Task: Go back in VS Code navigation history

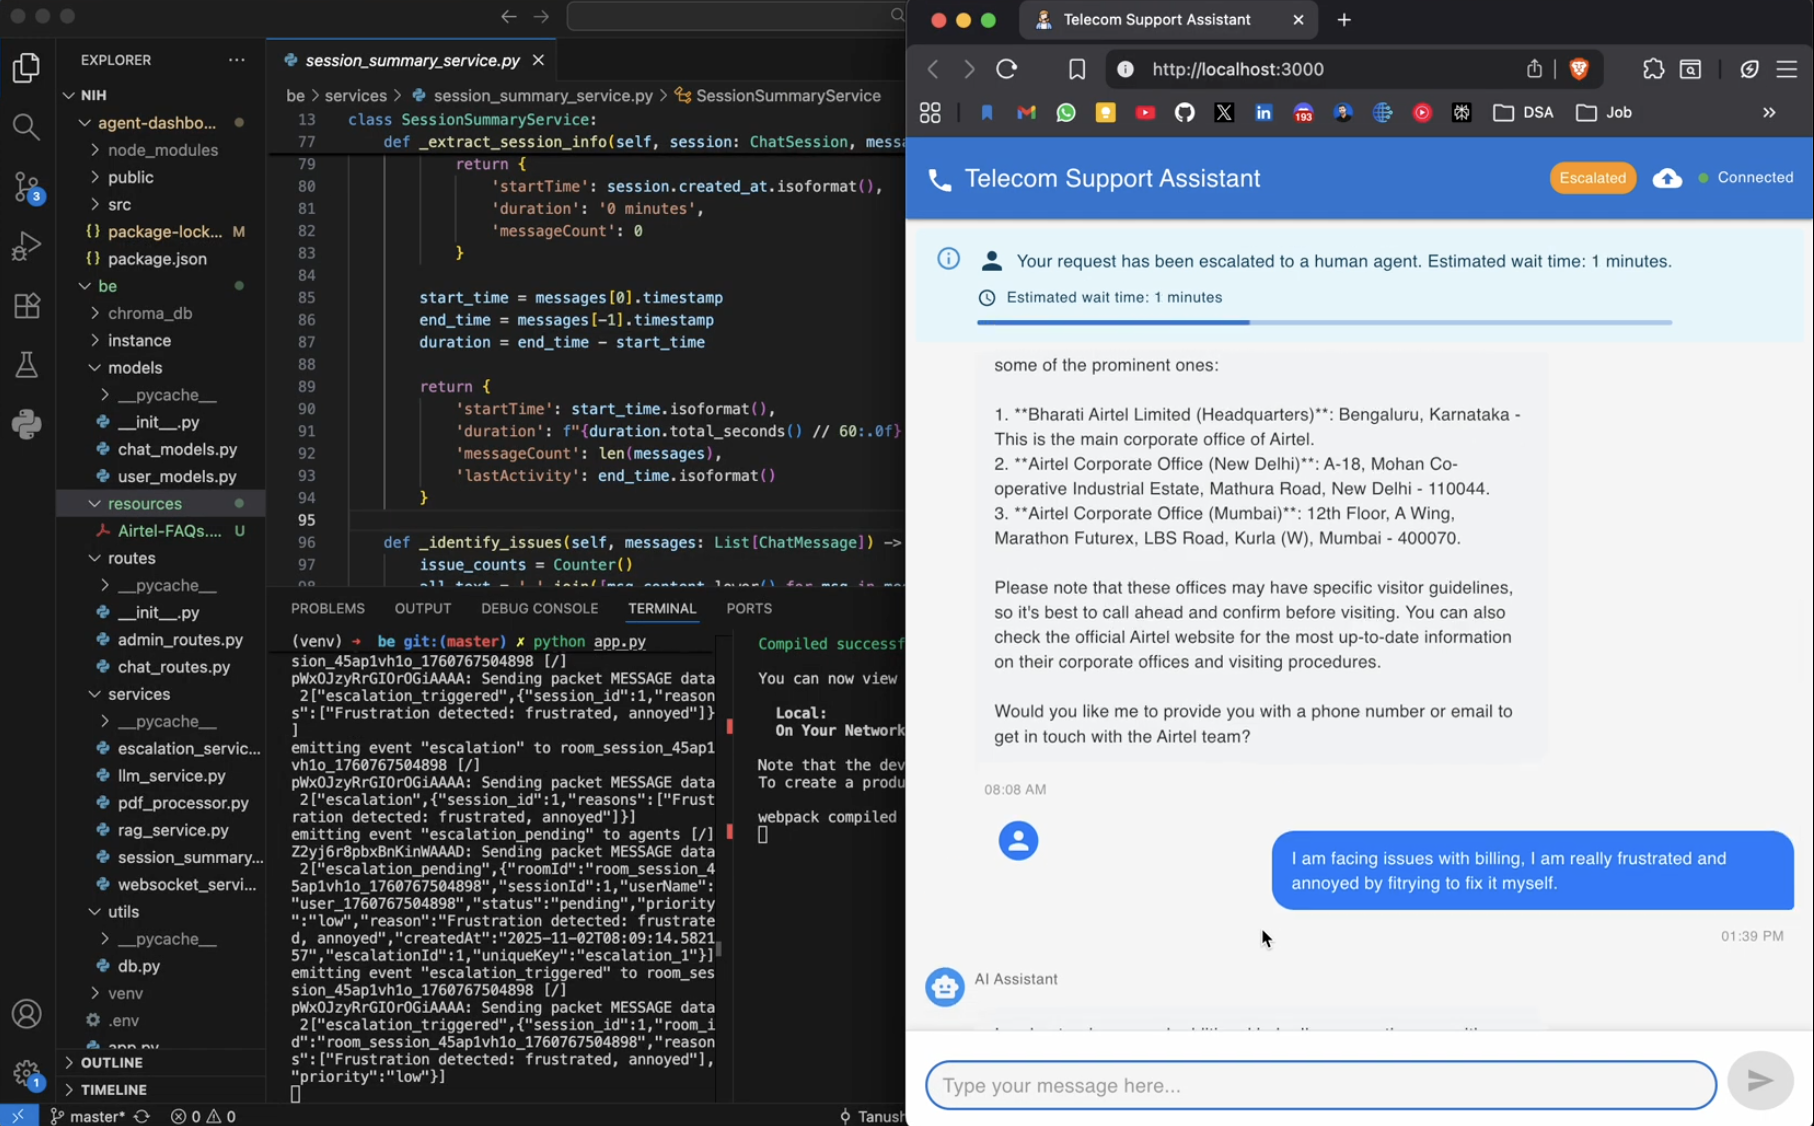Action: pyautogui.click(x=508, y=16)
